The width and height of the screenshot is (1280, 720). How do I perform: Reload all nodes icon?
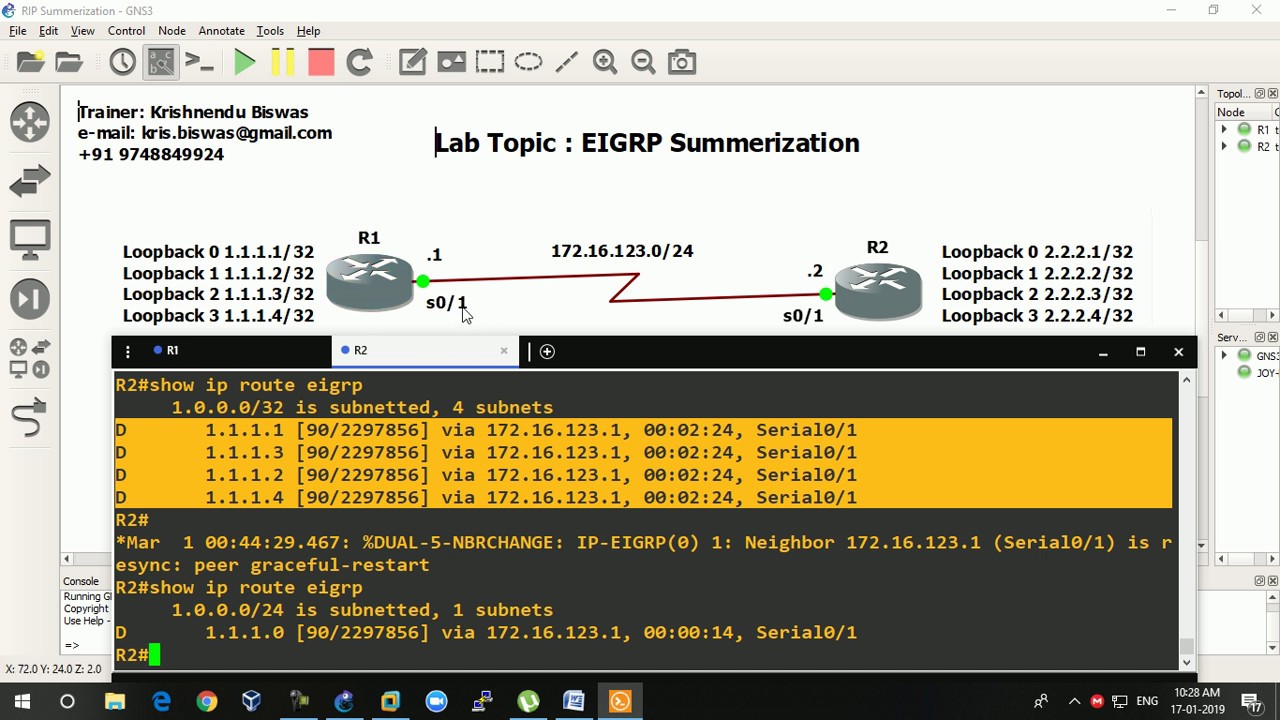pyautogui.click(x=359, y=62)
